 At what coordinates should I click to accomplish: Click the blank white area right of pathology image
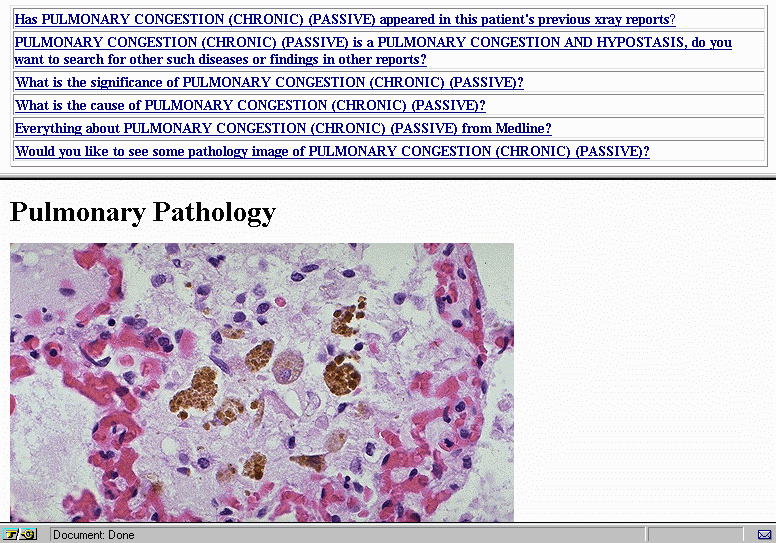[x=640, y=382]
